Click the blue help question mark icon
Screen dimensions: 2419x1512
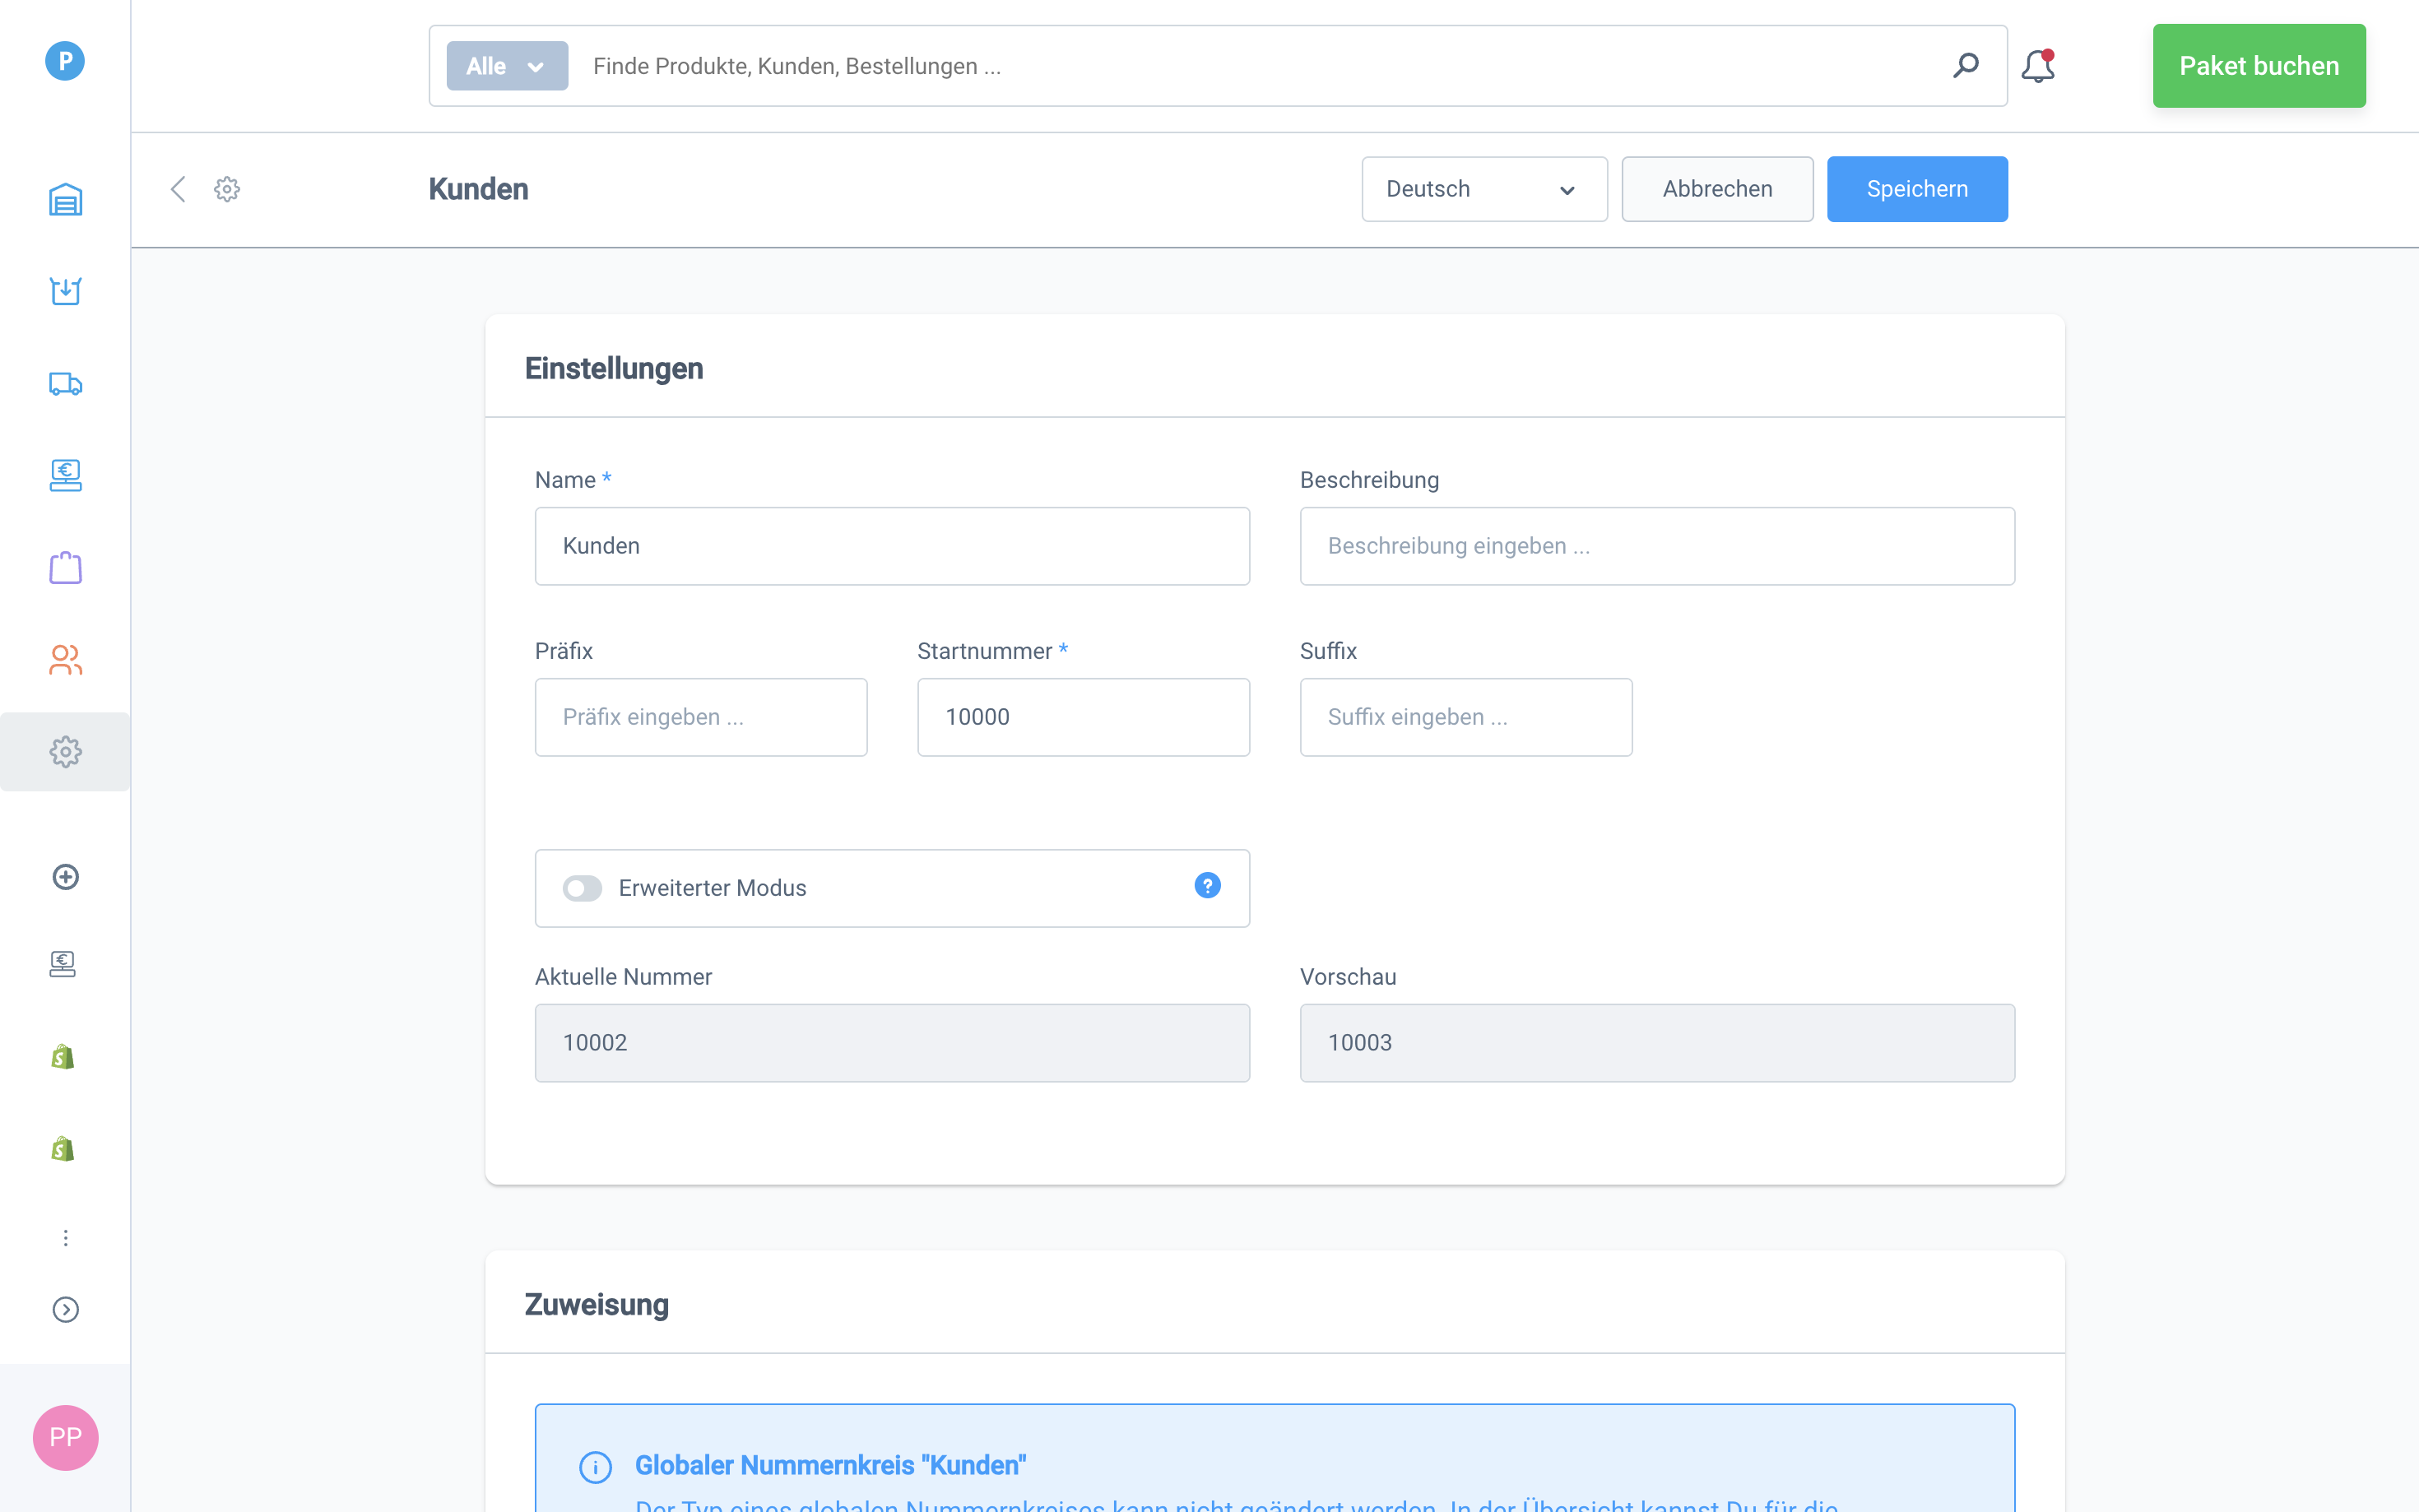point(1207,886)
